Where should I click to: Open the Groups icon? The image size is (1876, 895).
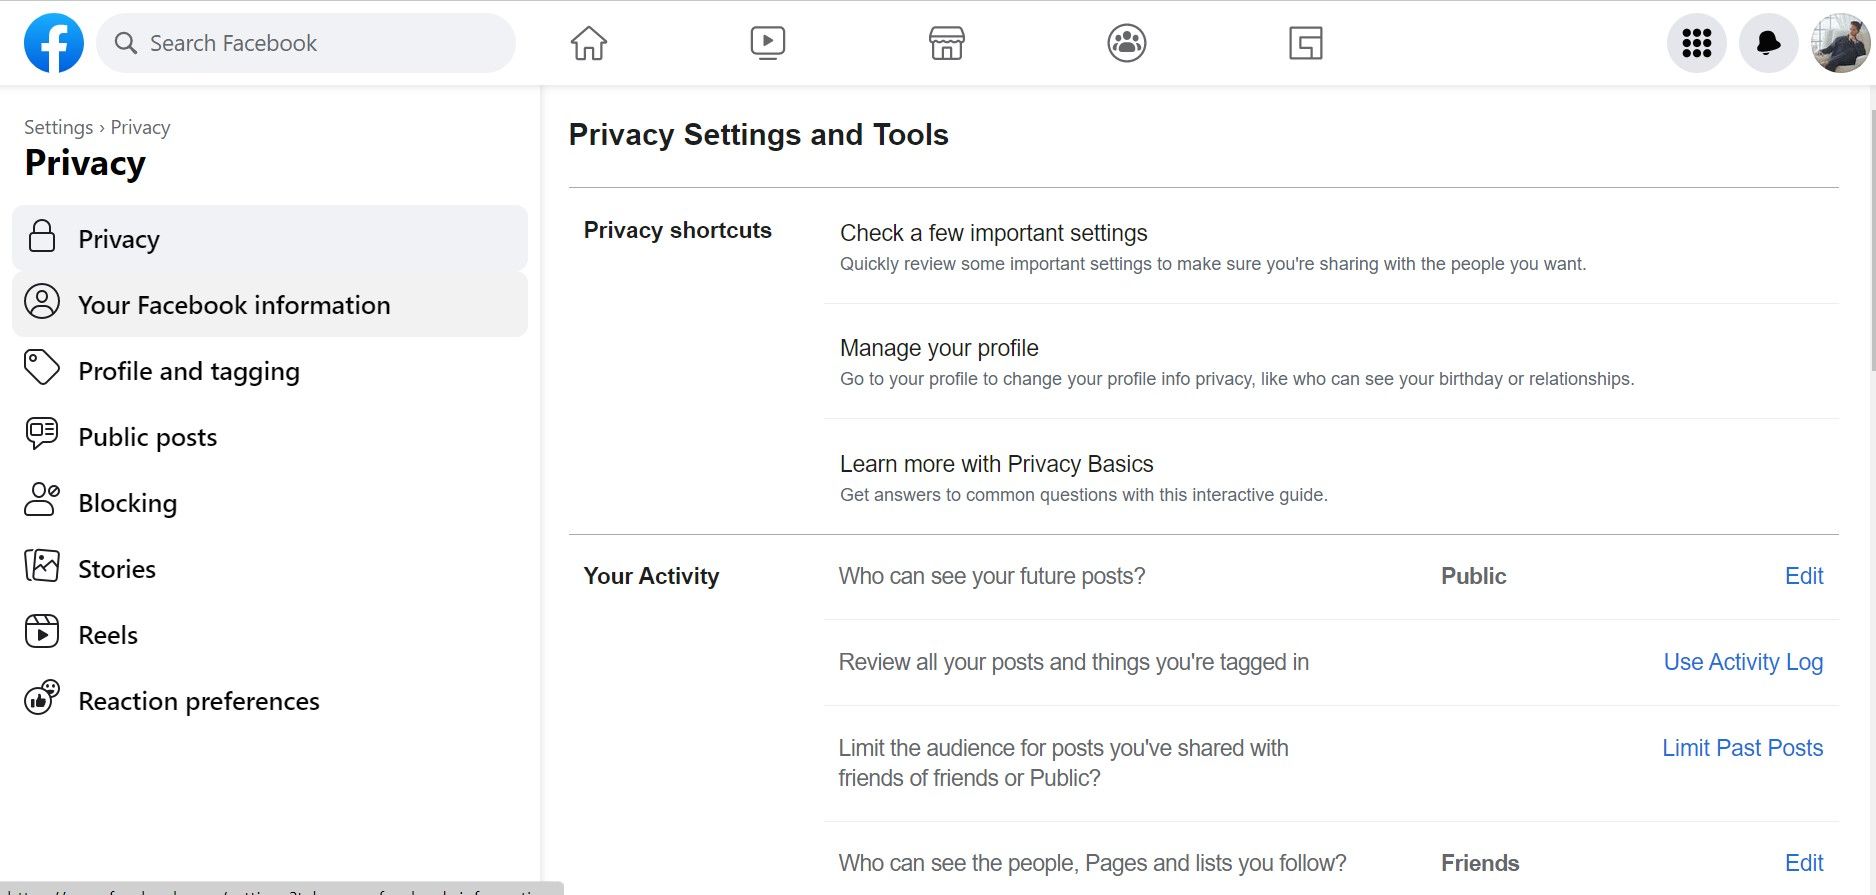tap(1126, 43)
